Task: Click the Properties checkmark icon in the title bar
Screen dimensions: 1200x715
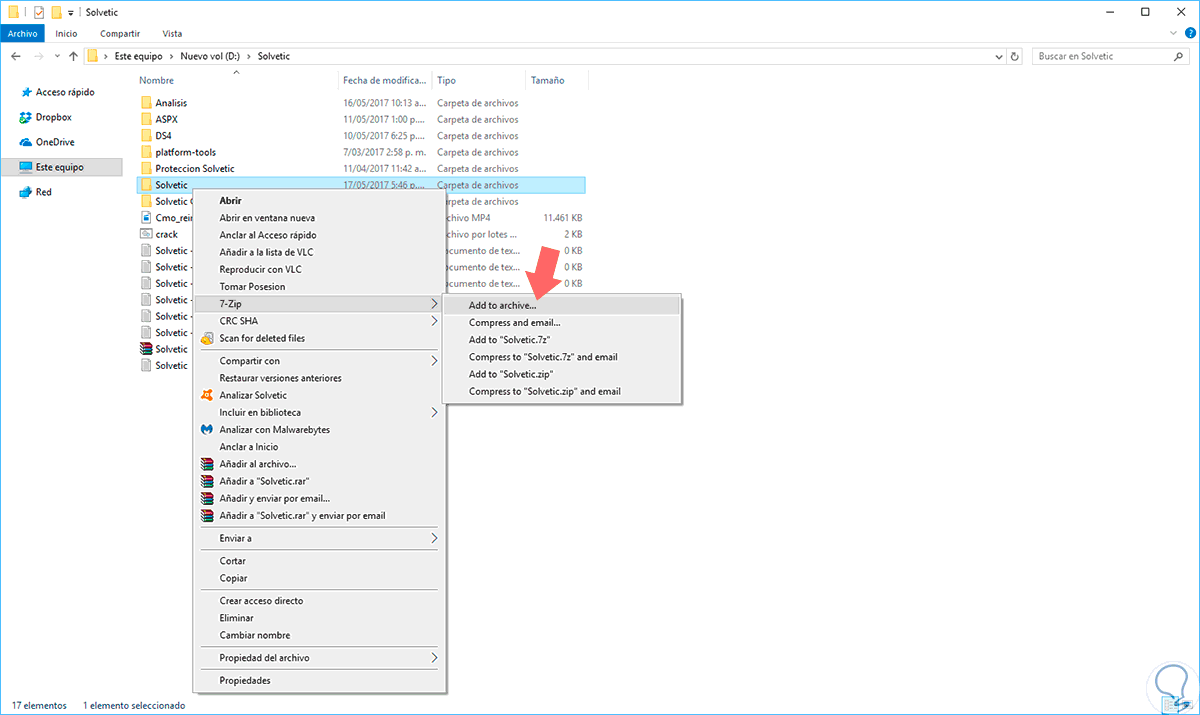Action: pyautogui.click(x=39, y=12)
